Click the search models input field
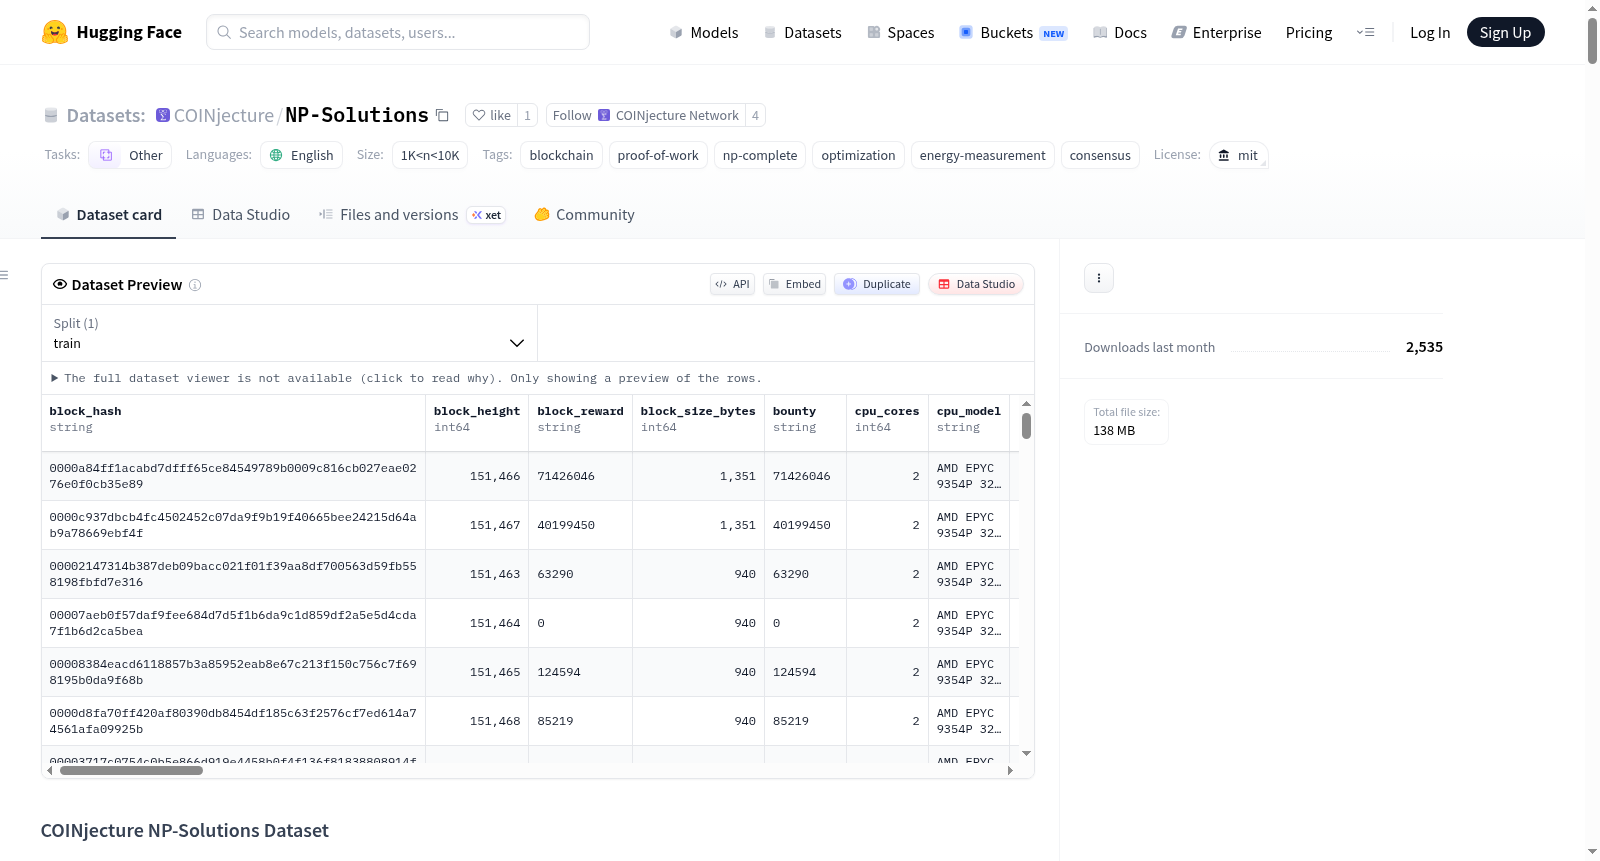The image size is (1600, 861). 398,32
